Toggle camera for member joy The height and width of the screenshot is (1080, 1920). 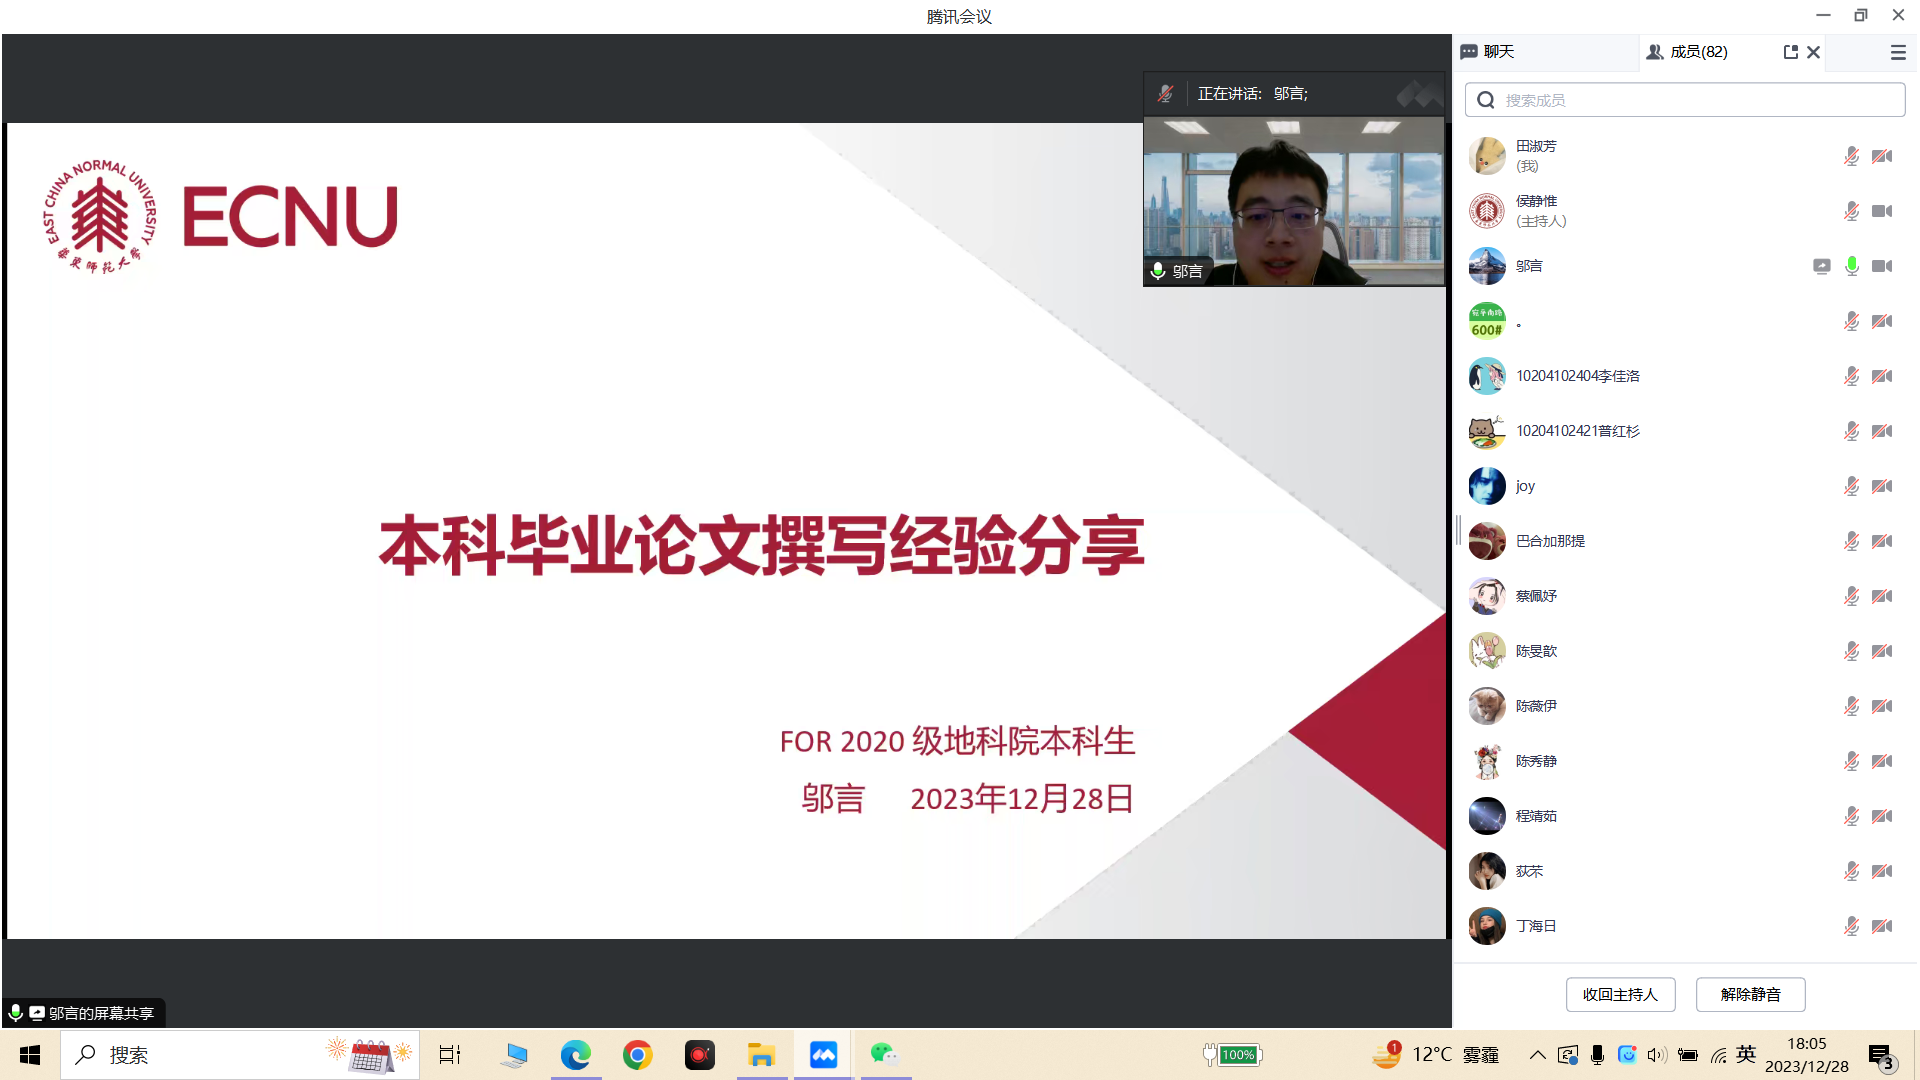[x=1883, y=486]
